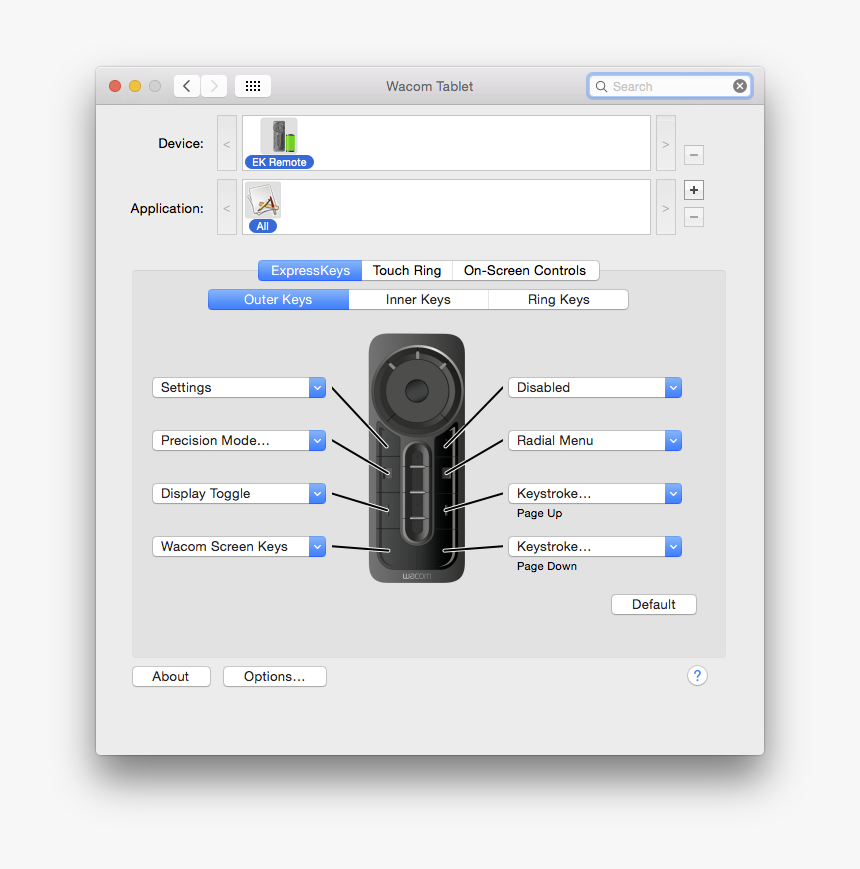860x869 pixels.
Task: Add an application with the plus button
Action: 694,190
